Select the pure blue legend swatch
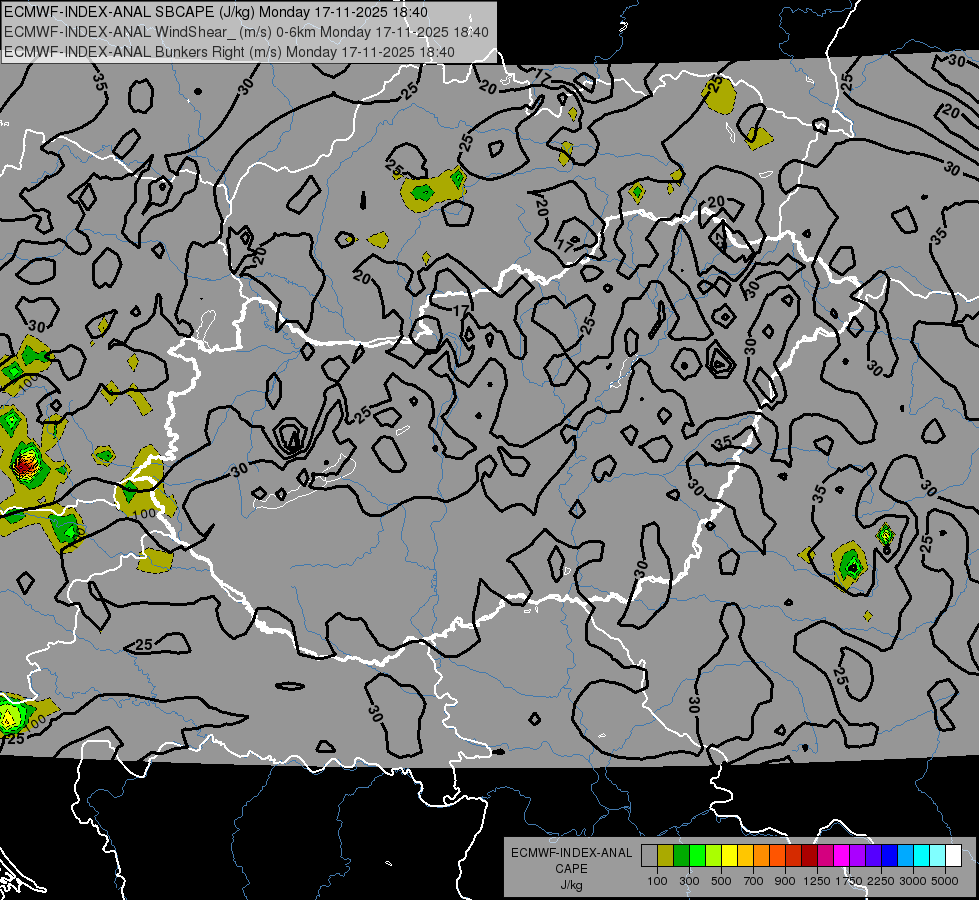Image resolution: width=979 pixels, height=900 pixels. [x=890, y=855]
